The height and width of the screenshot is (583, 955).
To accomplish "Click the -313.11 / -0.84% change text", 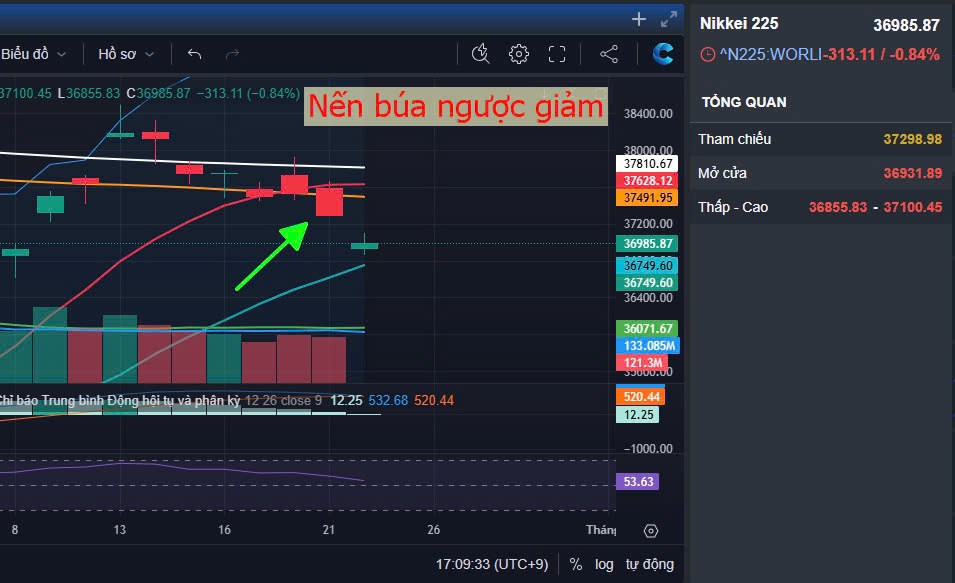I will point(881,55).
